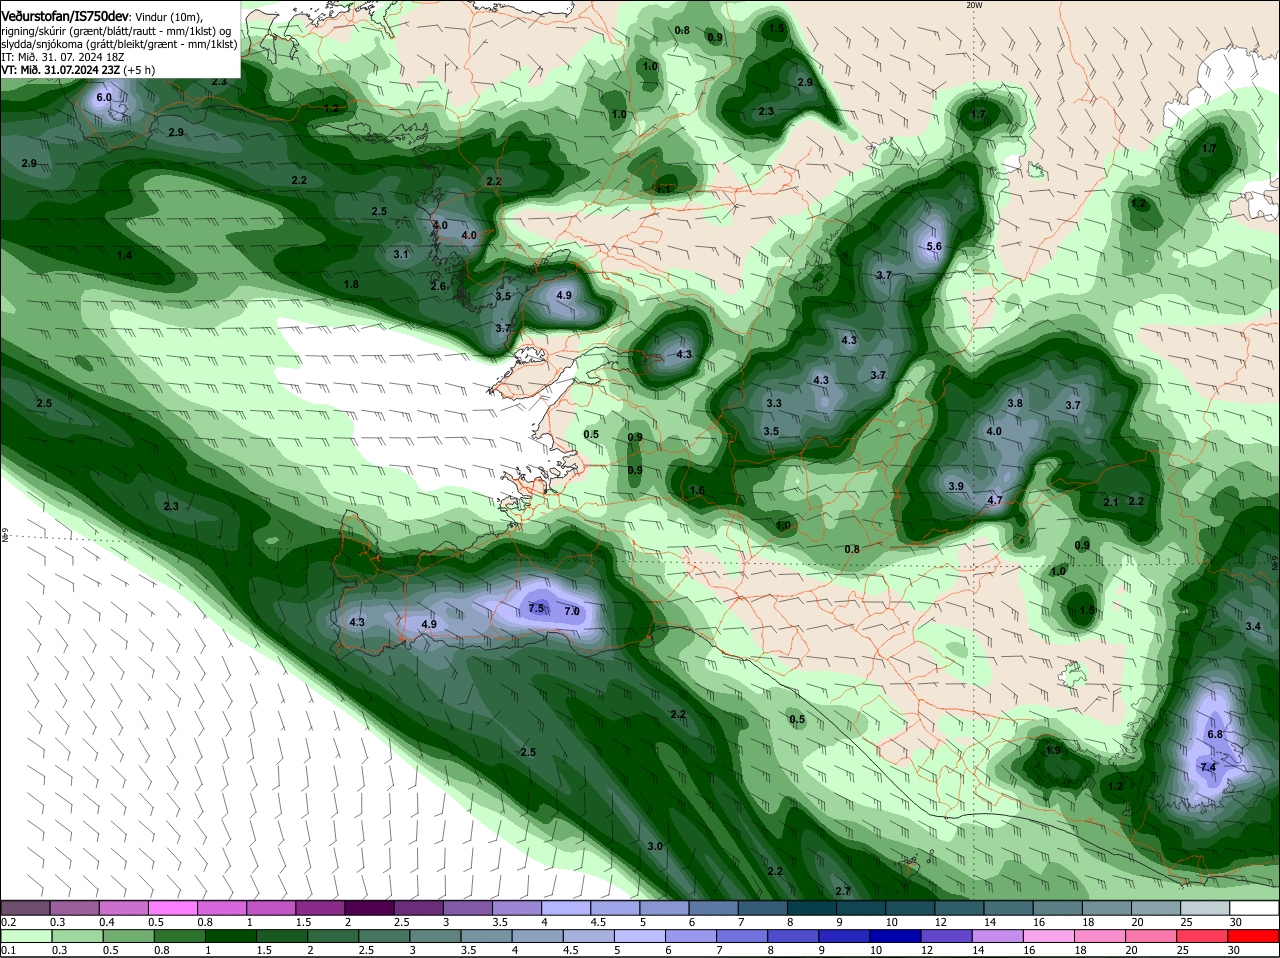Click the 3.3 precipitation value
This screenshot has height=958, width=1280.
click(x=774, y=403)
